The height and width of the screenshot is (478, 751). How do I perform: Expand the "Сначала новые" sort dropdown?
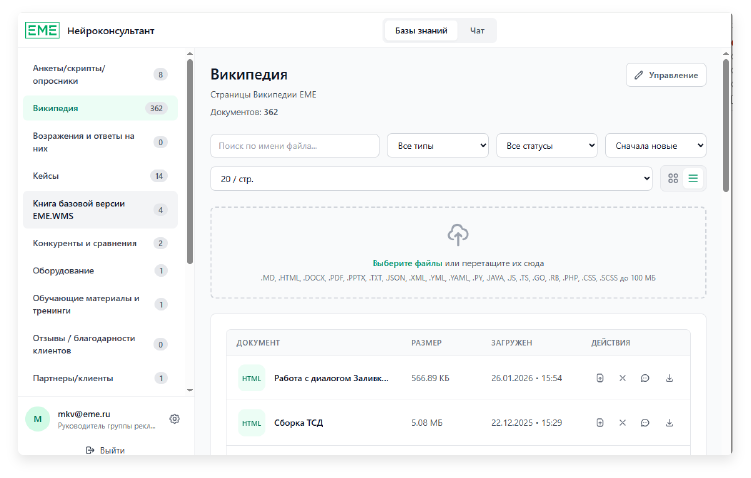point(655,146)
